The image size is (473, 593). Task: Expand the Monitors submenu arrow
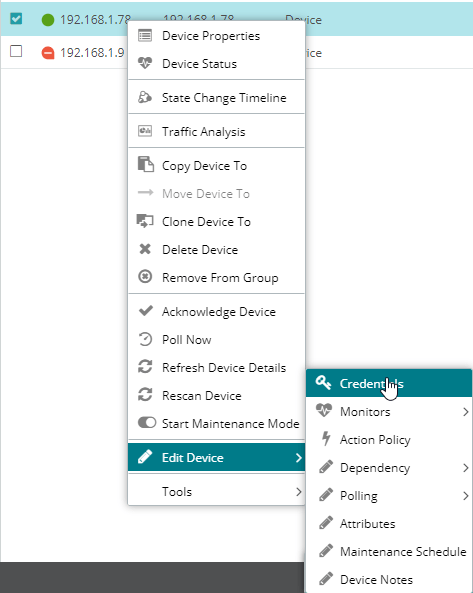(465, 412)
